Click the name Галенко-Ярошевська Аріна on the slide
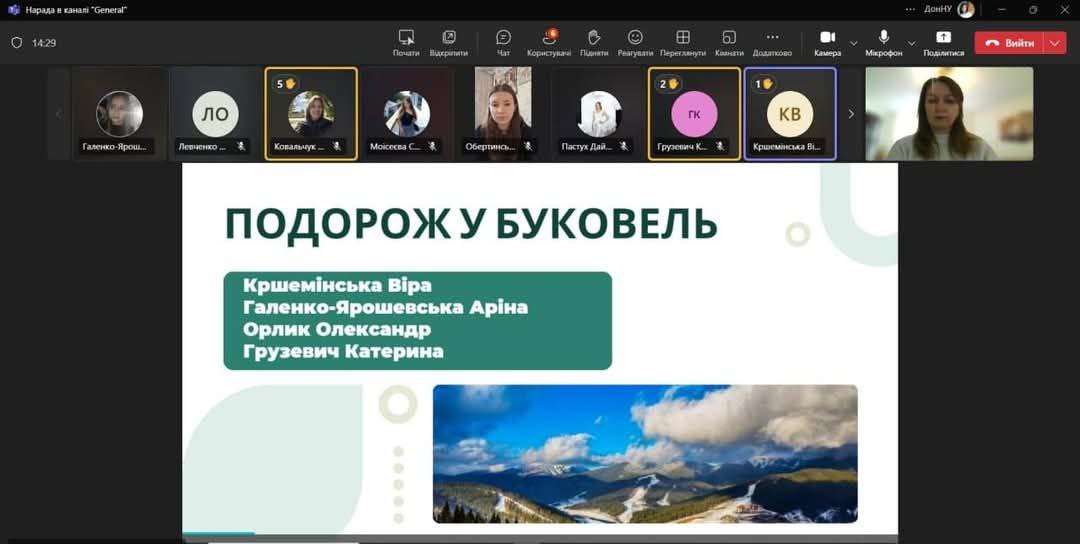1080x544 pixels. (x=386, y=307)
